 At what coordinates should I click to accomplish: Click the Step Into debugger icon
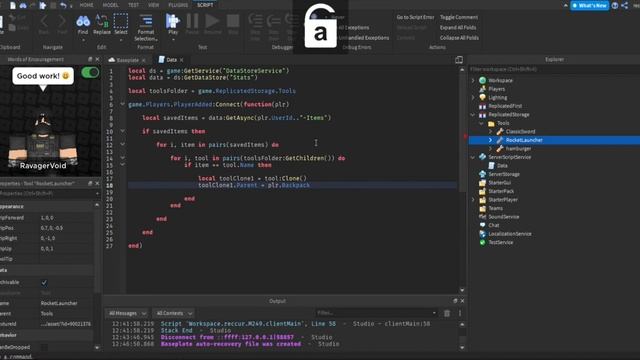[x=256, y=20]
